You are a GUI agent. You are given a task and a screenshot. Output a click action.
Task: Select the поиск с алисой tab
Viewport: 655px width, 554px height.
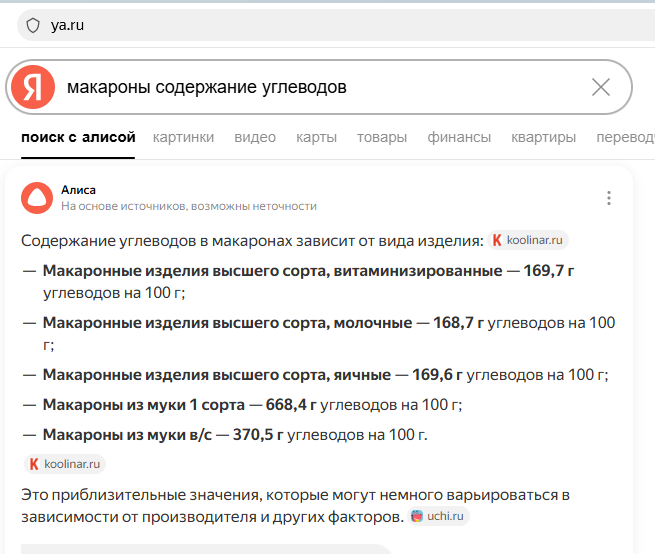click(78, 137)
